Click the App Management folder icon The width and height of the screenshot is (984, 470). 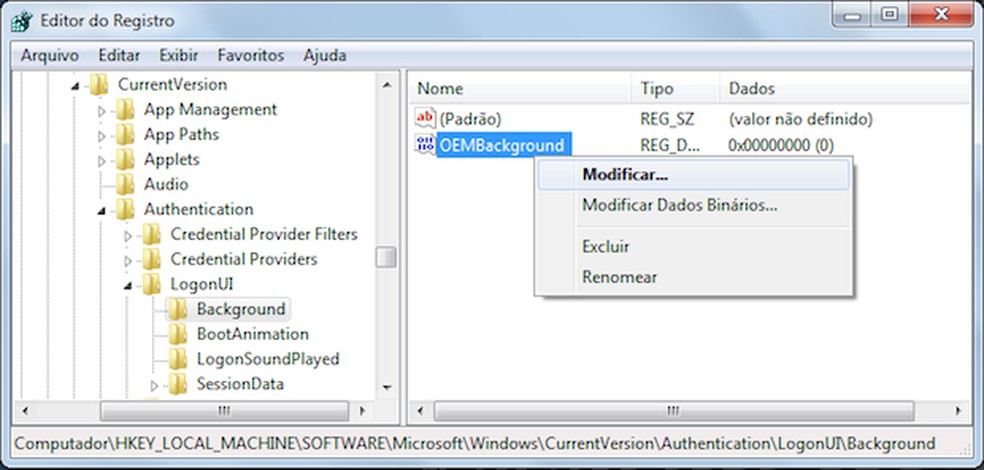(x=125, y=110)
